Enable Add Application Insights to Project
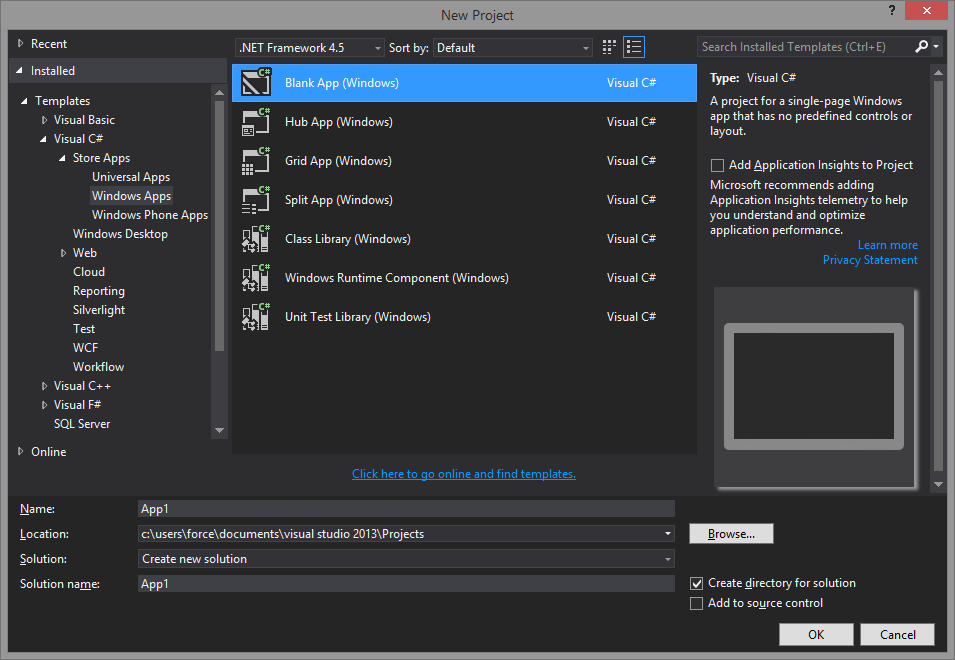 717,164
